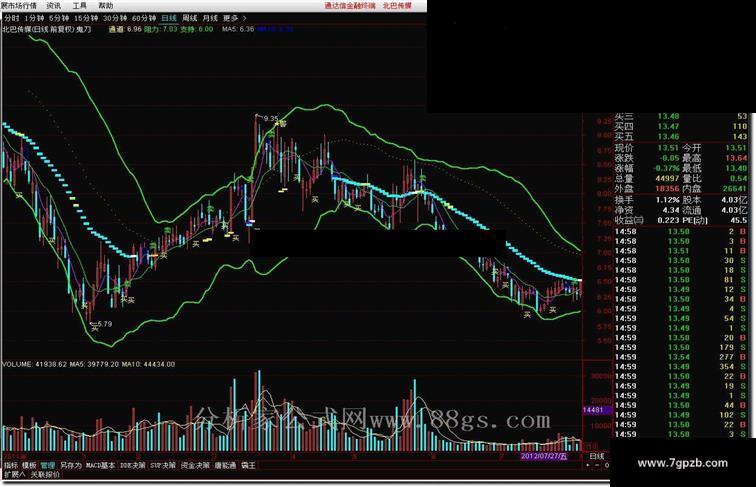Select the 资金决策 indicator tab

pyautogui.click(x=195, y=465)
